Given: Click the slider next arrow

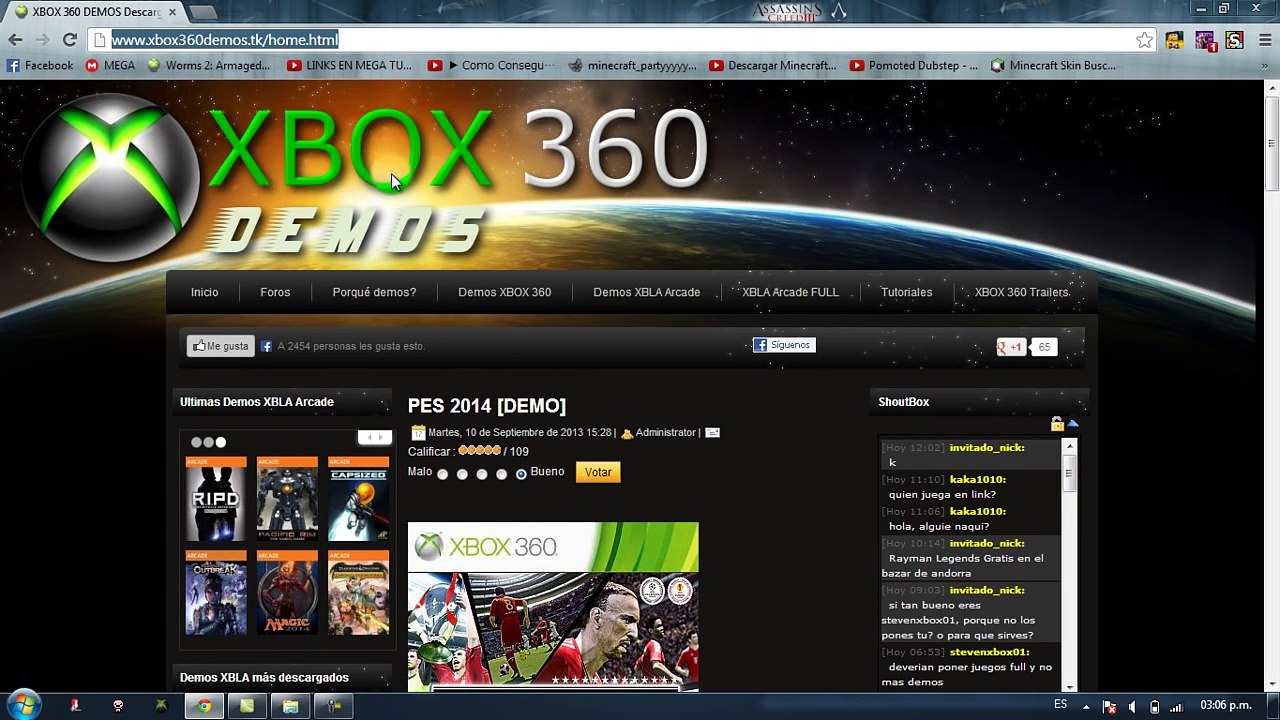Looking at the screenshot, I should point(383,438).
